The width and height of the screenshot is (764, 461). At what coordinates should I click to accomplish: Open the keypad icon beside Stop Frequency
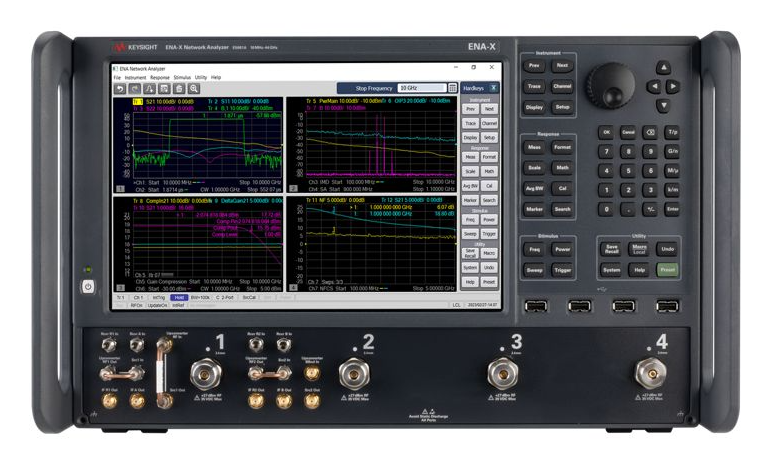coord(452,88)
